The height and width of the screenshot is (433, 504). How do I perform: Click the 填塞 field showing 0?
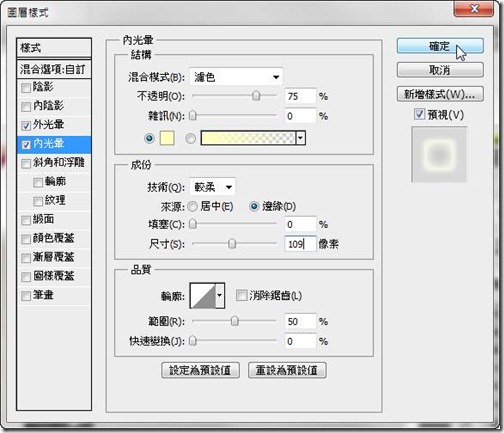click(x=300, y=224)
